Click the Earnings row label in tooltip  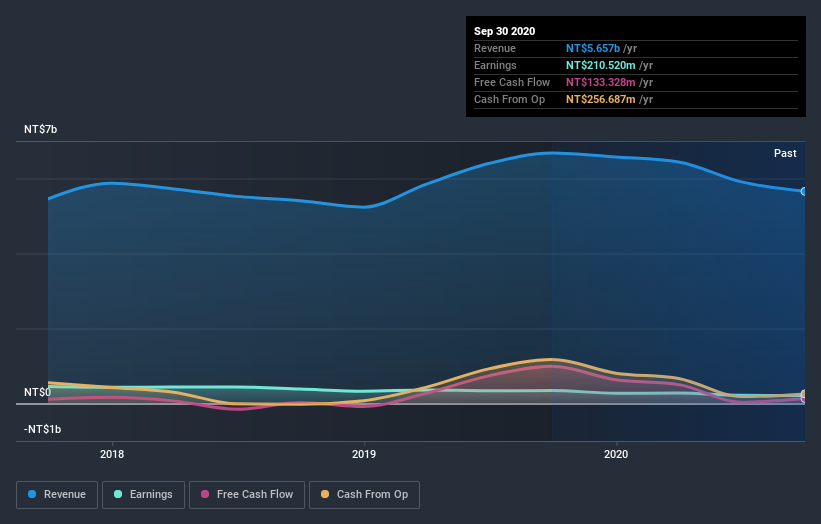click(x=495, y=65)
